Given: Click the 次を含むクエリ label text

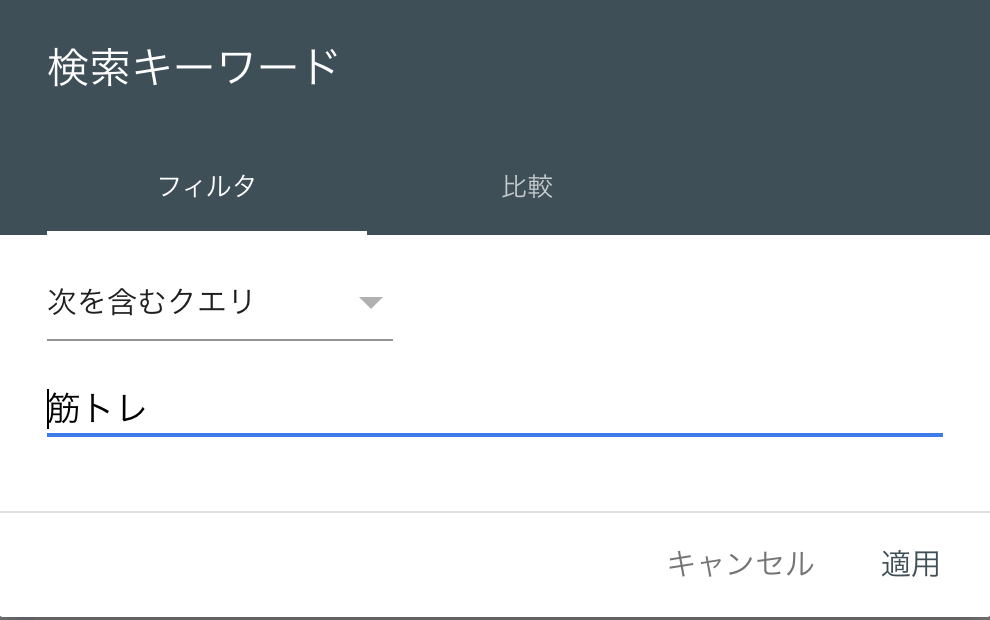Looking at the screenshot, I should [x=150, y=302].
